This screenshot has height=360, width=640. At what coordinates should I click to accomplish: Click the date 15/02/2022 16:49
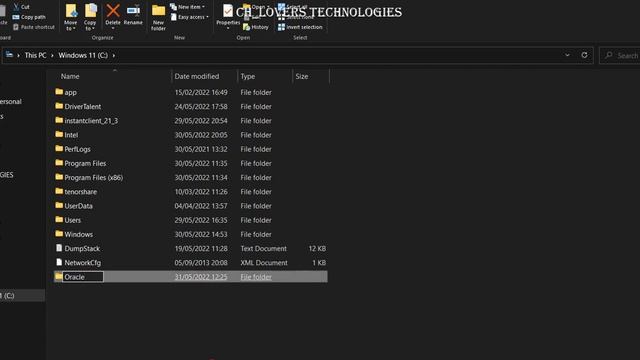pyautogui.click(x=201, y=92)
